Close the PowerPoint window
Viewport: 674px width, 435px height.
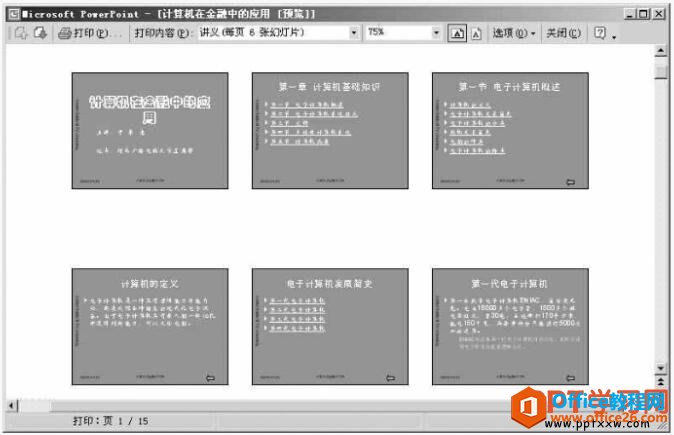click(x=659, y=14)
